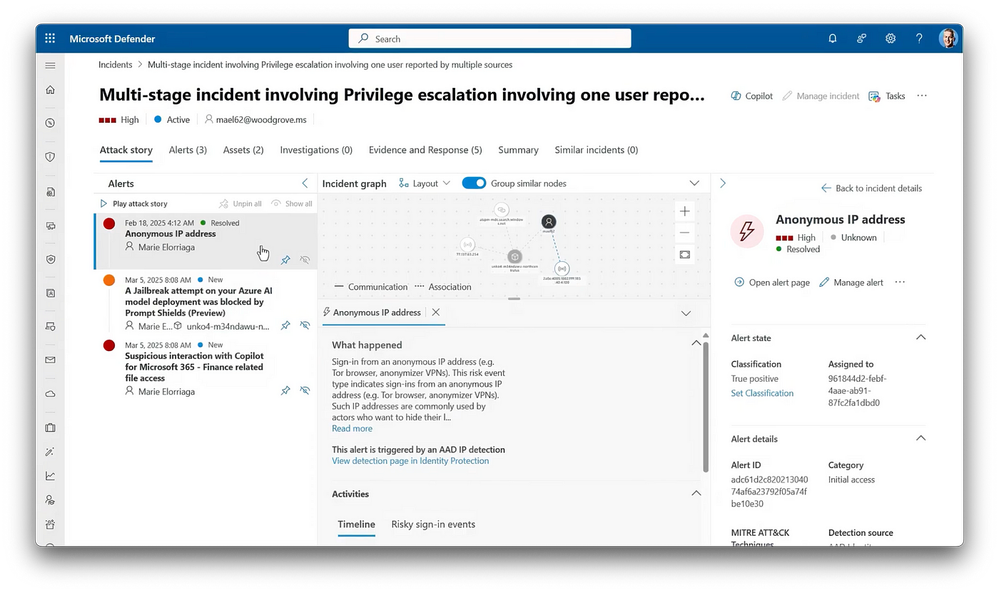
Task: Open the Tasks button
Action: pyautogui.click(x=886, y=96)
